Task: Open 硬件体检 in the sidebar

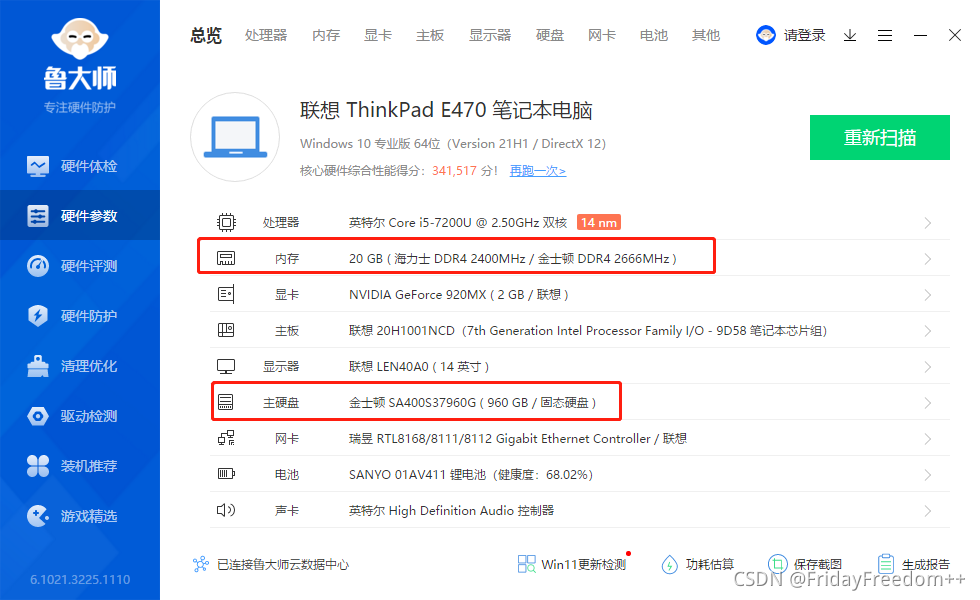Action: click(x=80, y=166)
